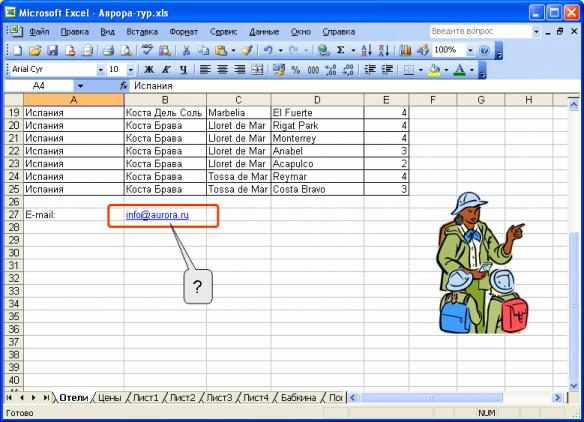Jump to the last sheet tab arrow
The width and height of the screenshot is (584, 422).
click(46, 398)
